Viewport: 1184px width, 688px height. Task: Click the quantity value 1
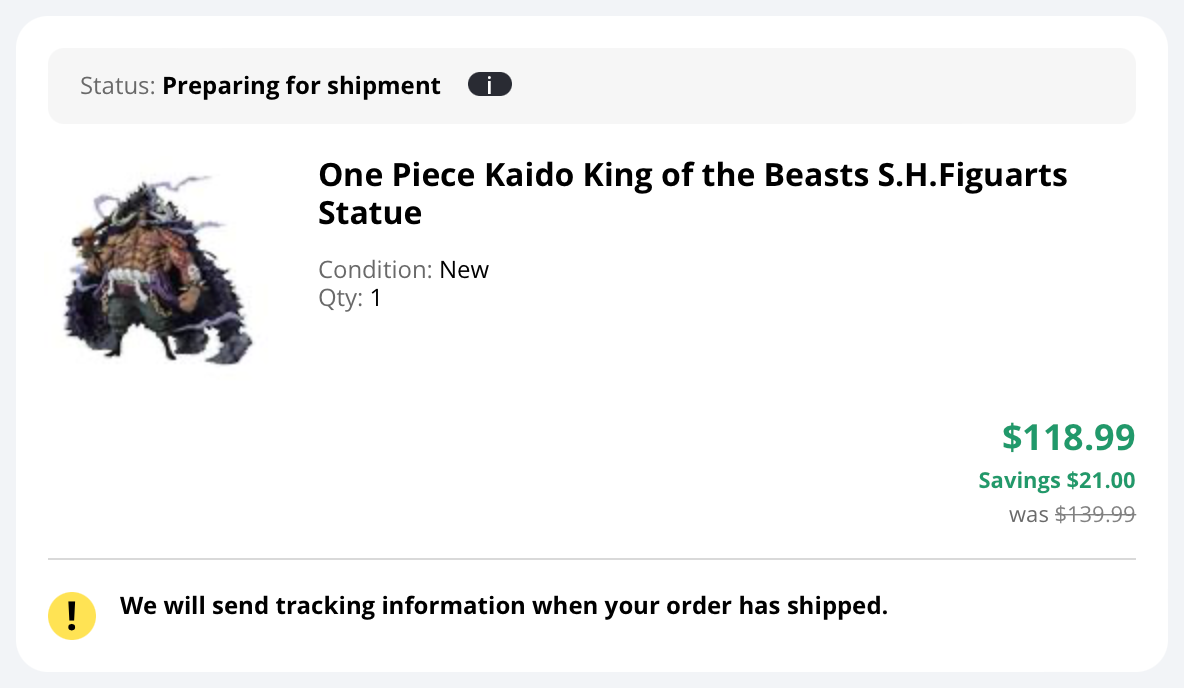pos(375,298)
